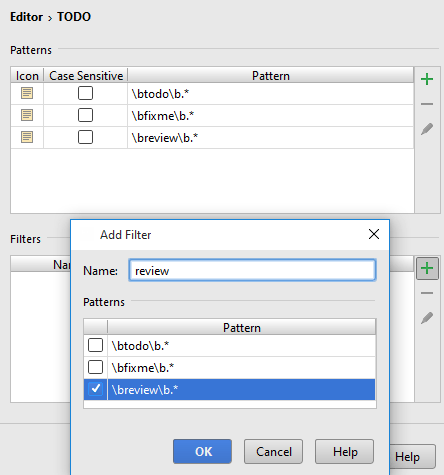Remove filter using minus icon in Filters

pyautogui.click(x=427, y=293)
